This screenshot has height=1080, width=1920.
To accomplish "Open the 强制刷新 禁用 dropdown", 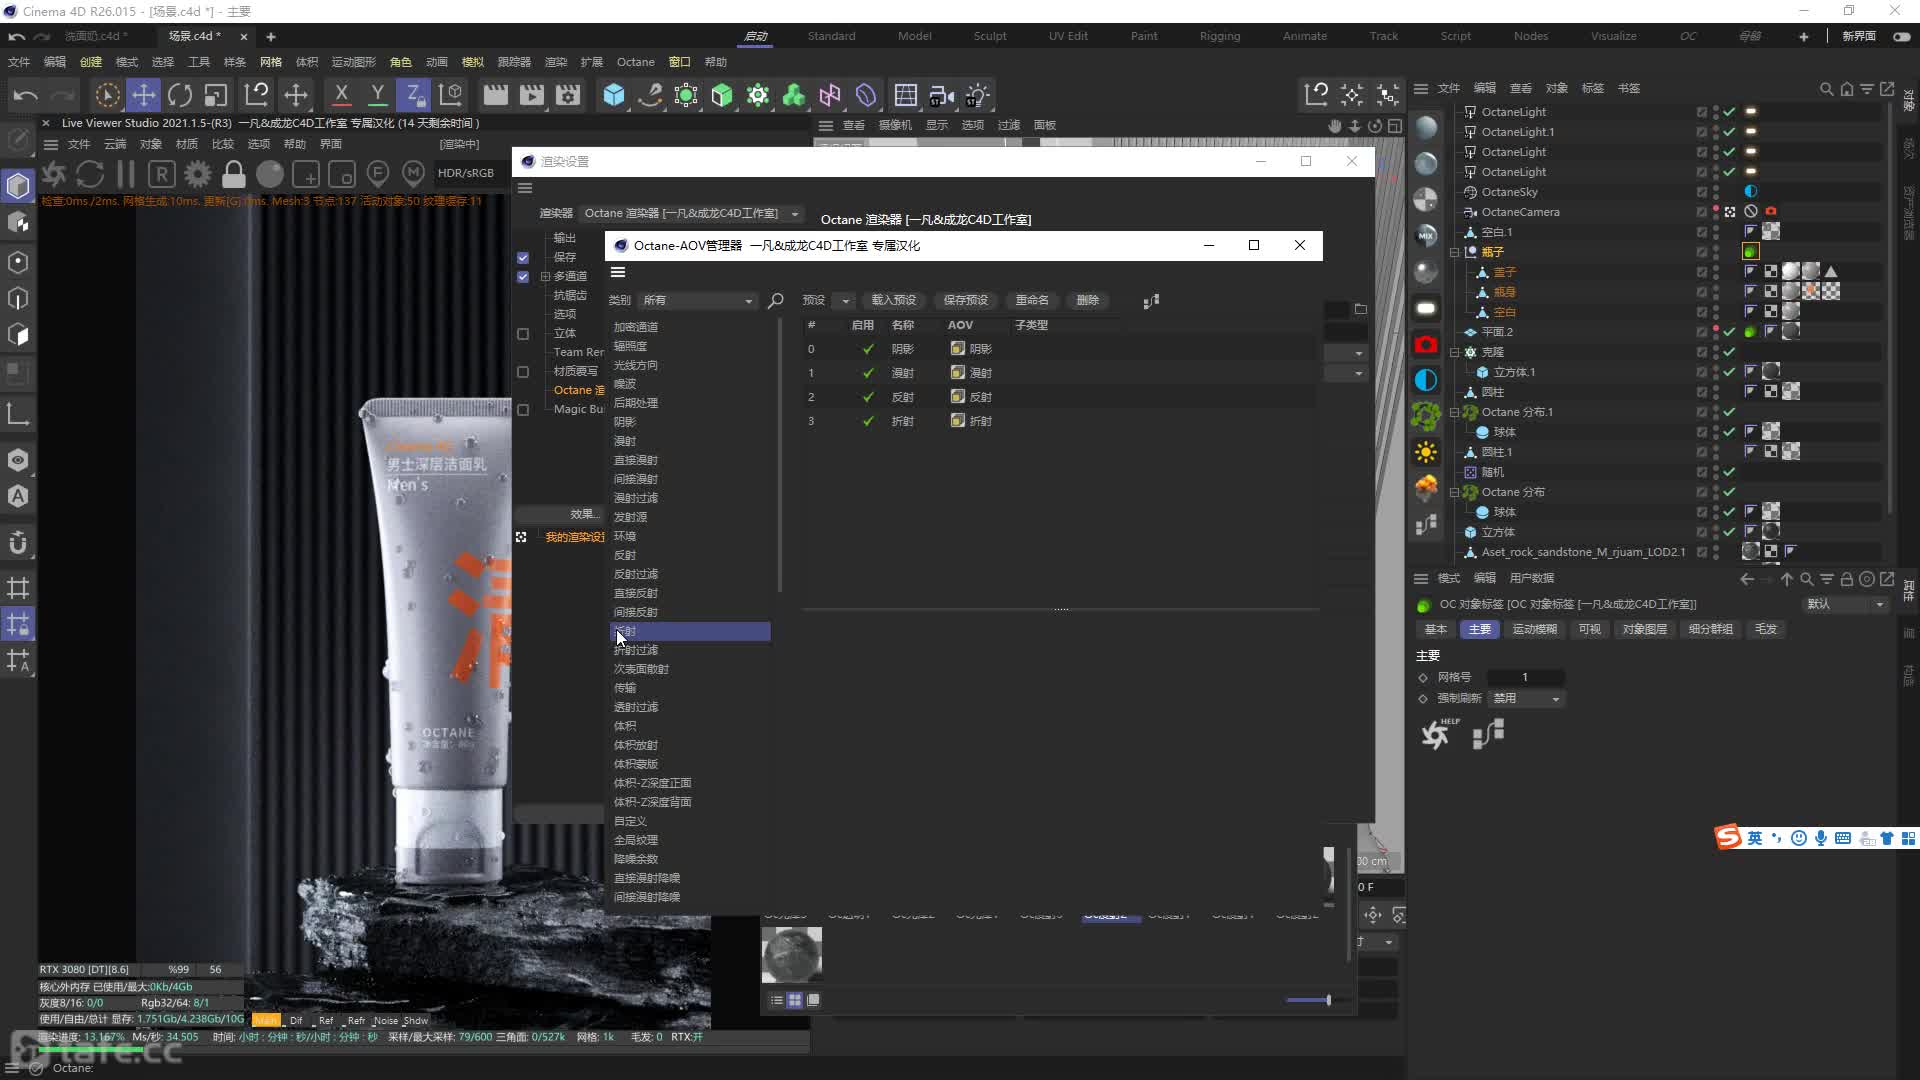I will coord(1526,699).
